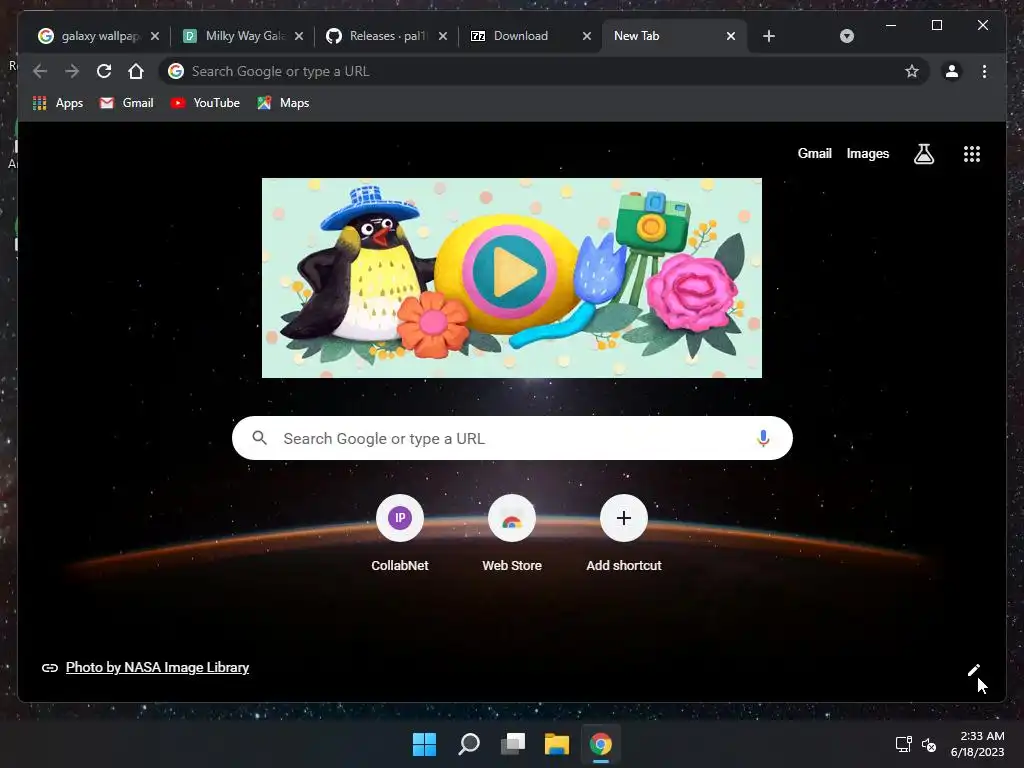Viewport: 1024px width, 768px height.
Task: Start voice search with the microphone
Action: (763, 438)
